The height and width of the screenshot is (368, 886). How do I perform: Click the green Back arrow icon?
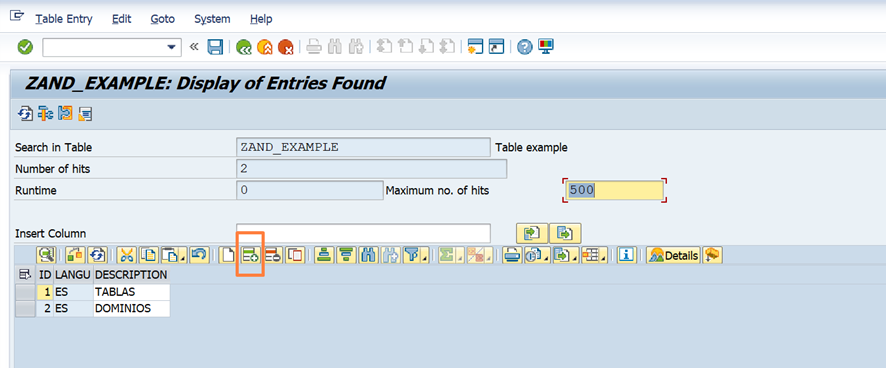(244, 47)
